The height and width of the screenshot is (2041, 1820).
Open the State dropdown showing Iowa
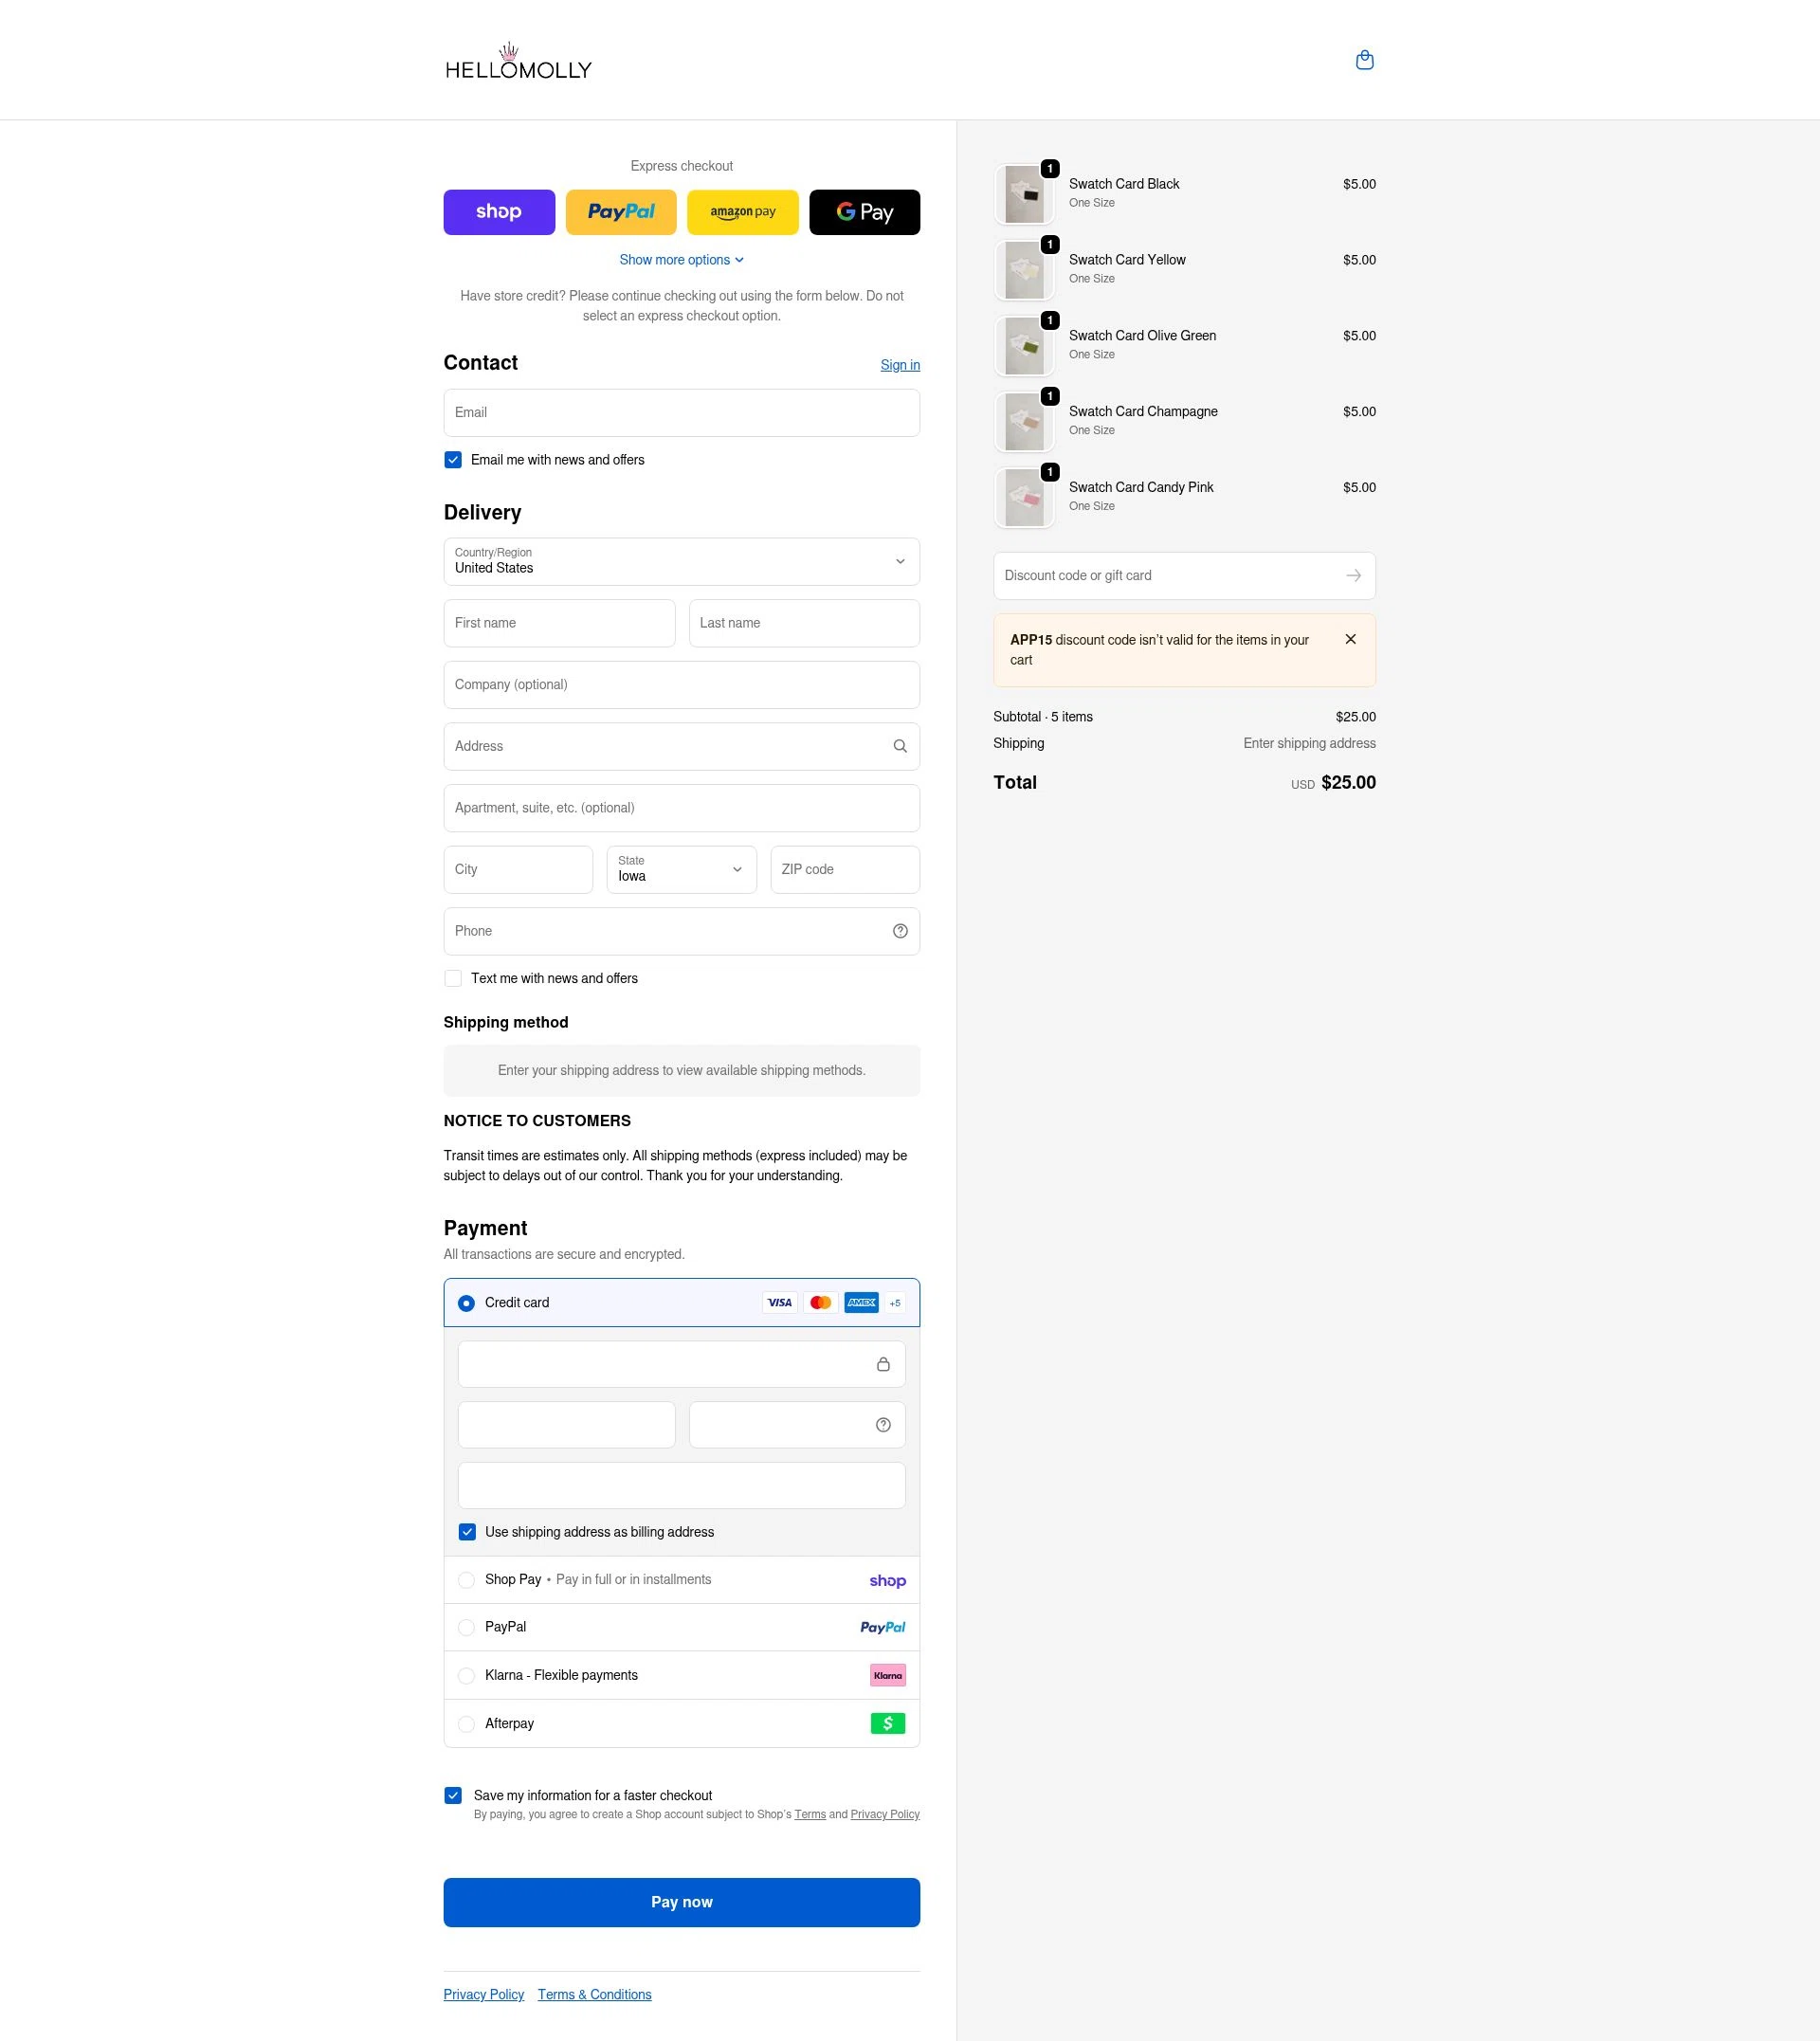(681, 870)
